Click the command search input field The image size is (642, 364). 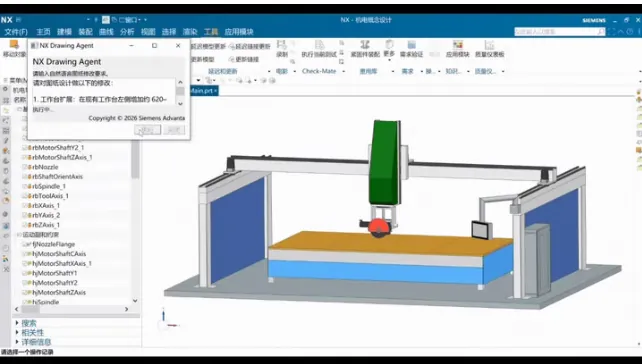click(556, 32)
